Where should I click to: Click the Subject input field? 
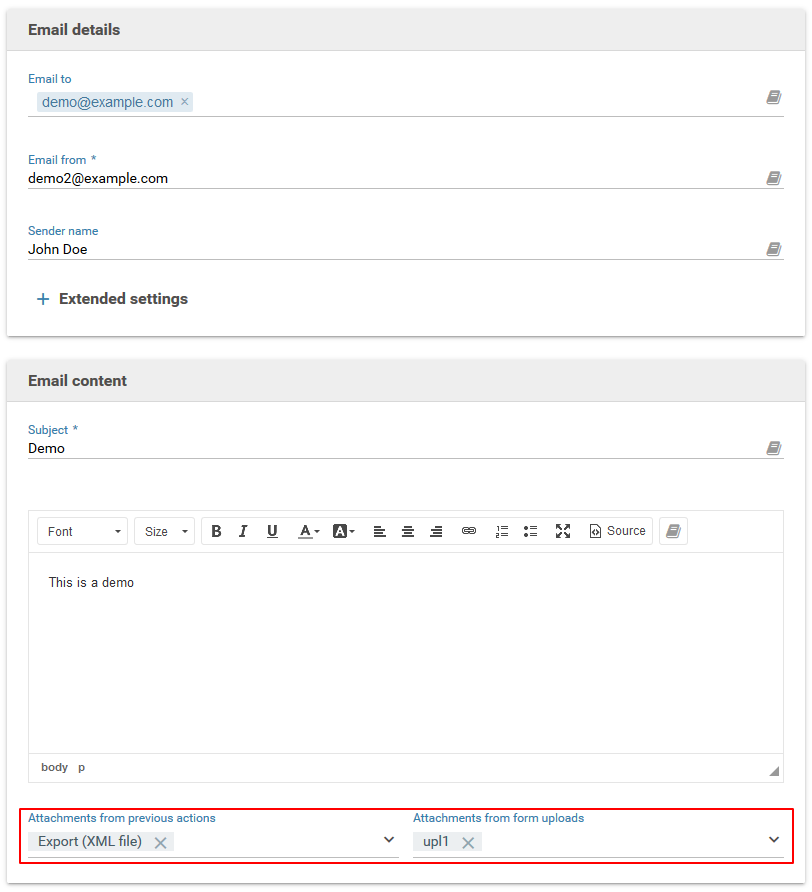[x=390, y=449]
